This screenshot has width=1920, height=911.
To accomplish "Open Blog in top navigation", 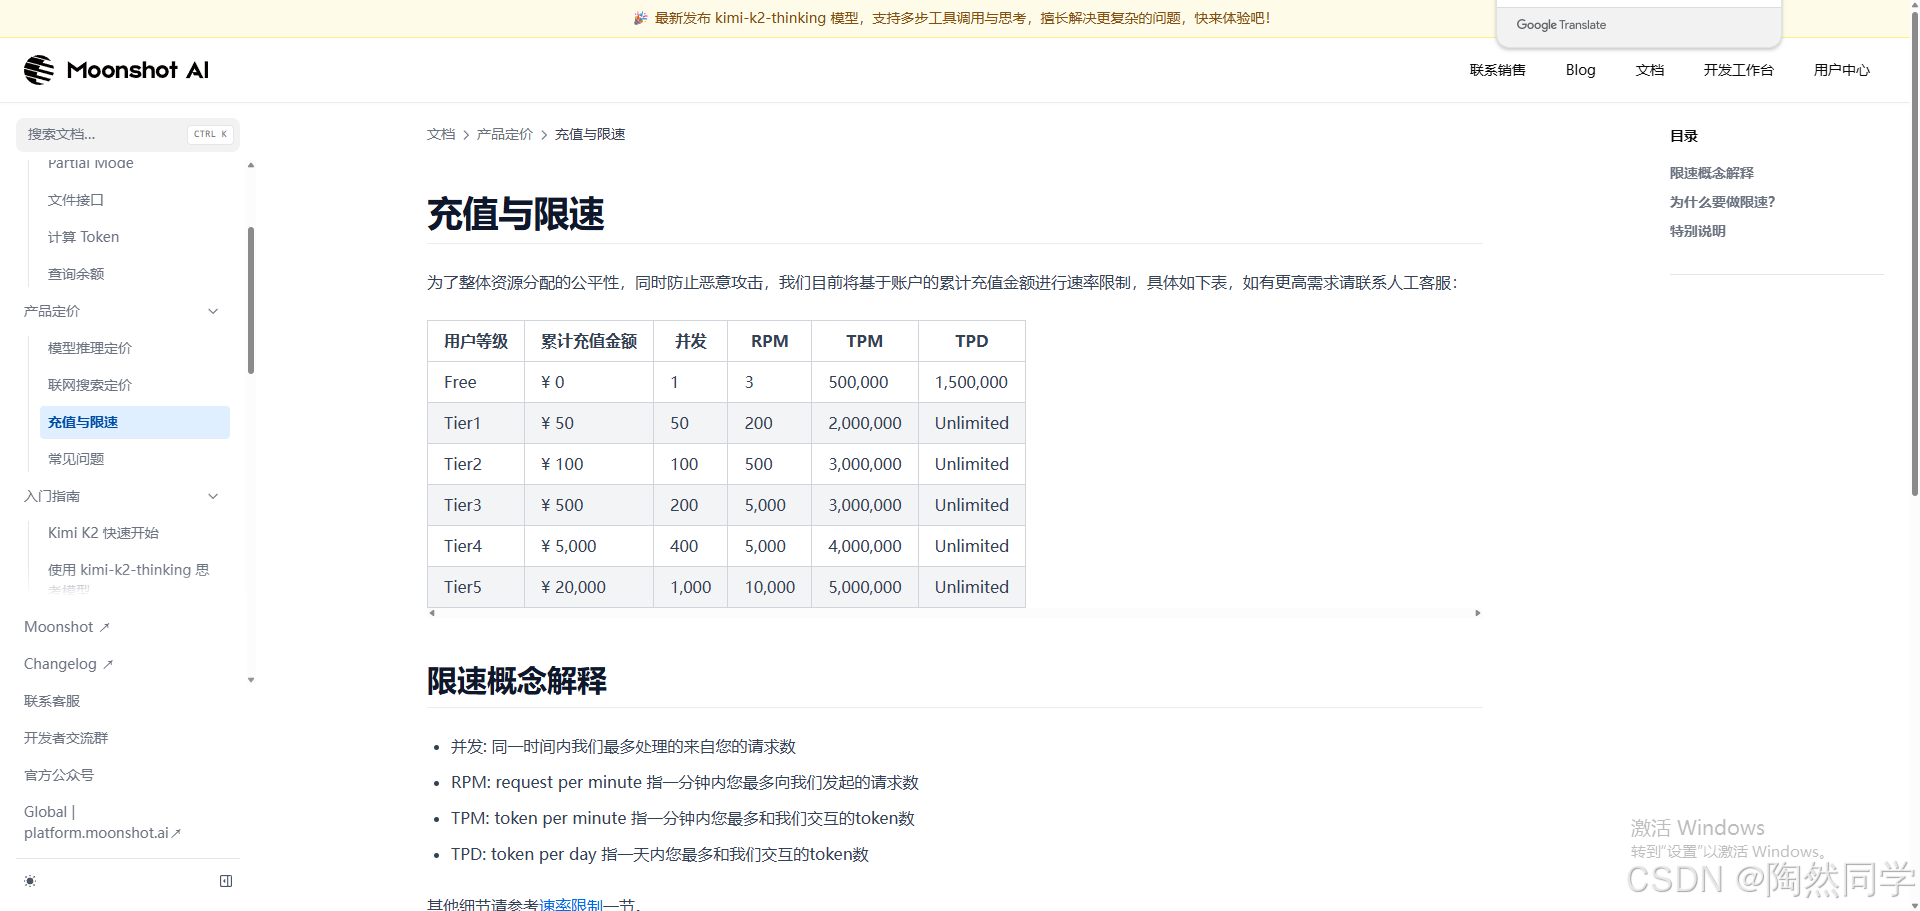I will pyautogui.click(x=1580, y=70).
